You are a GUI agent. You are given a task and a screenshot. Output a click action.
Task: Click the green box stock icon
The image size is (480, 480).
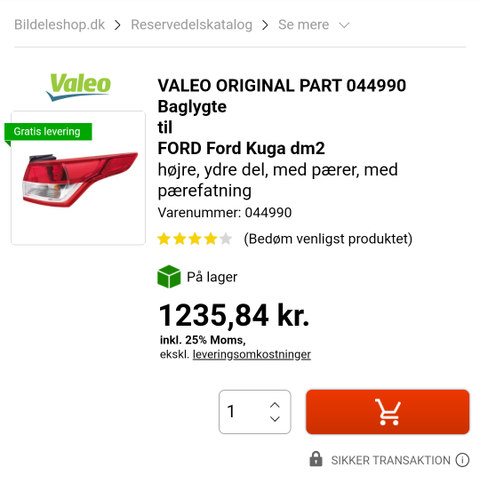coord(169,277)
